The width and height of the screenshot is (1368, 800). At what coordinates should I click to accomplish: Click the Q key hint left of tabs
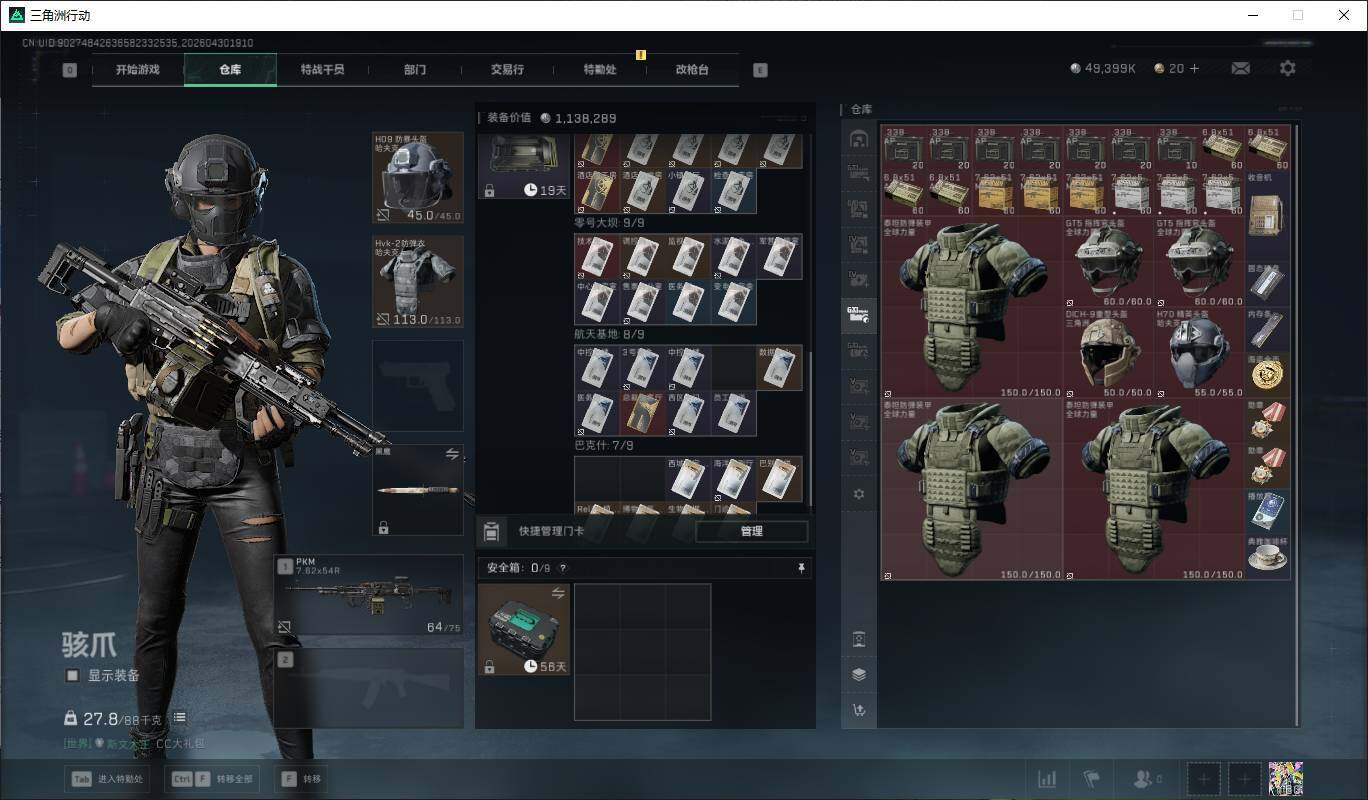coord(69,70)
